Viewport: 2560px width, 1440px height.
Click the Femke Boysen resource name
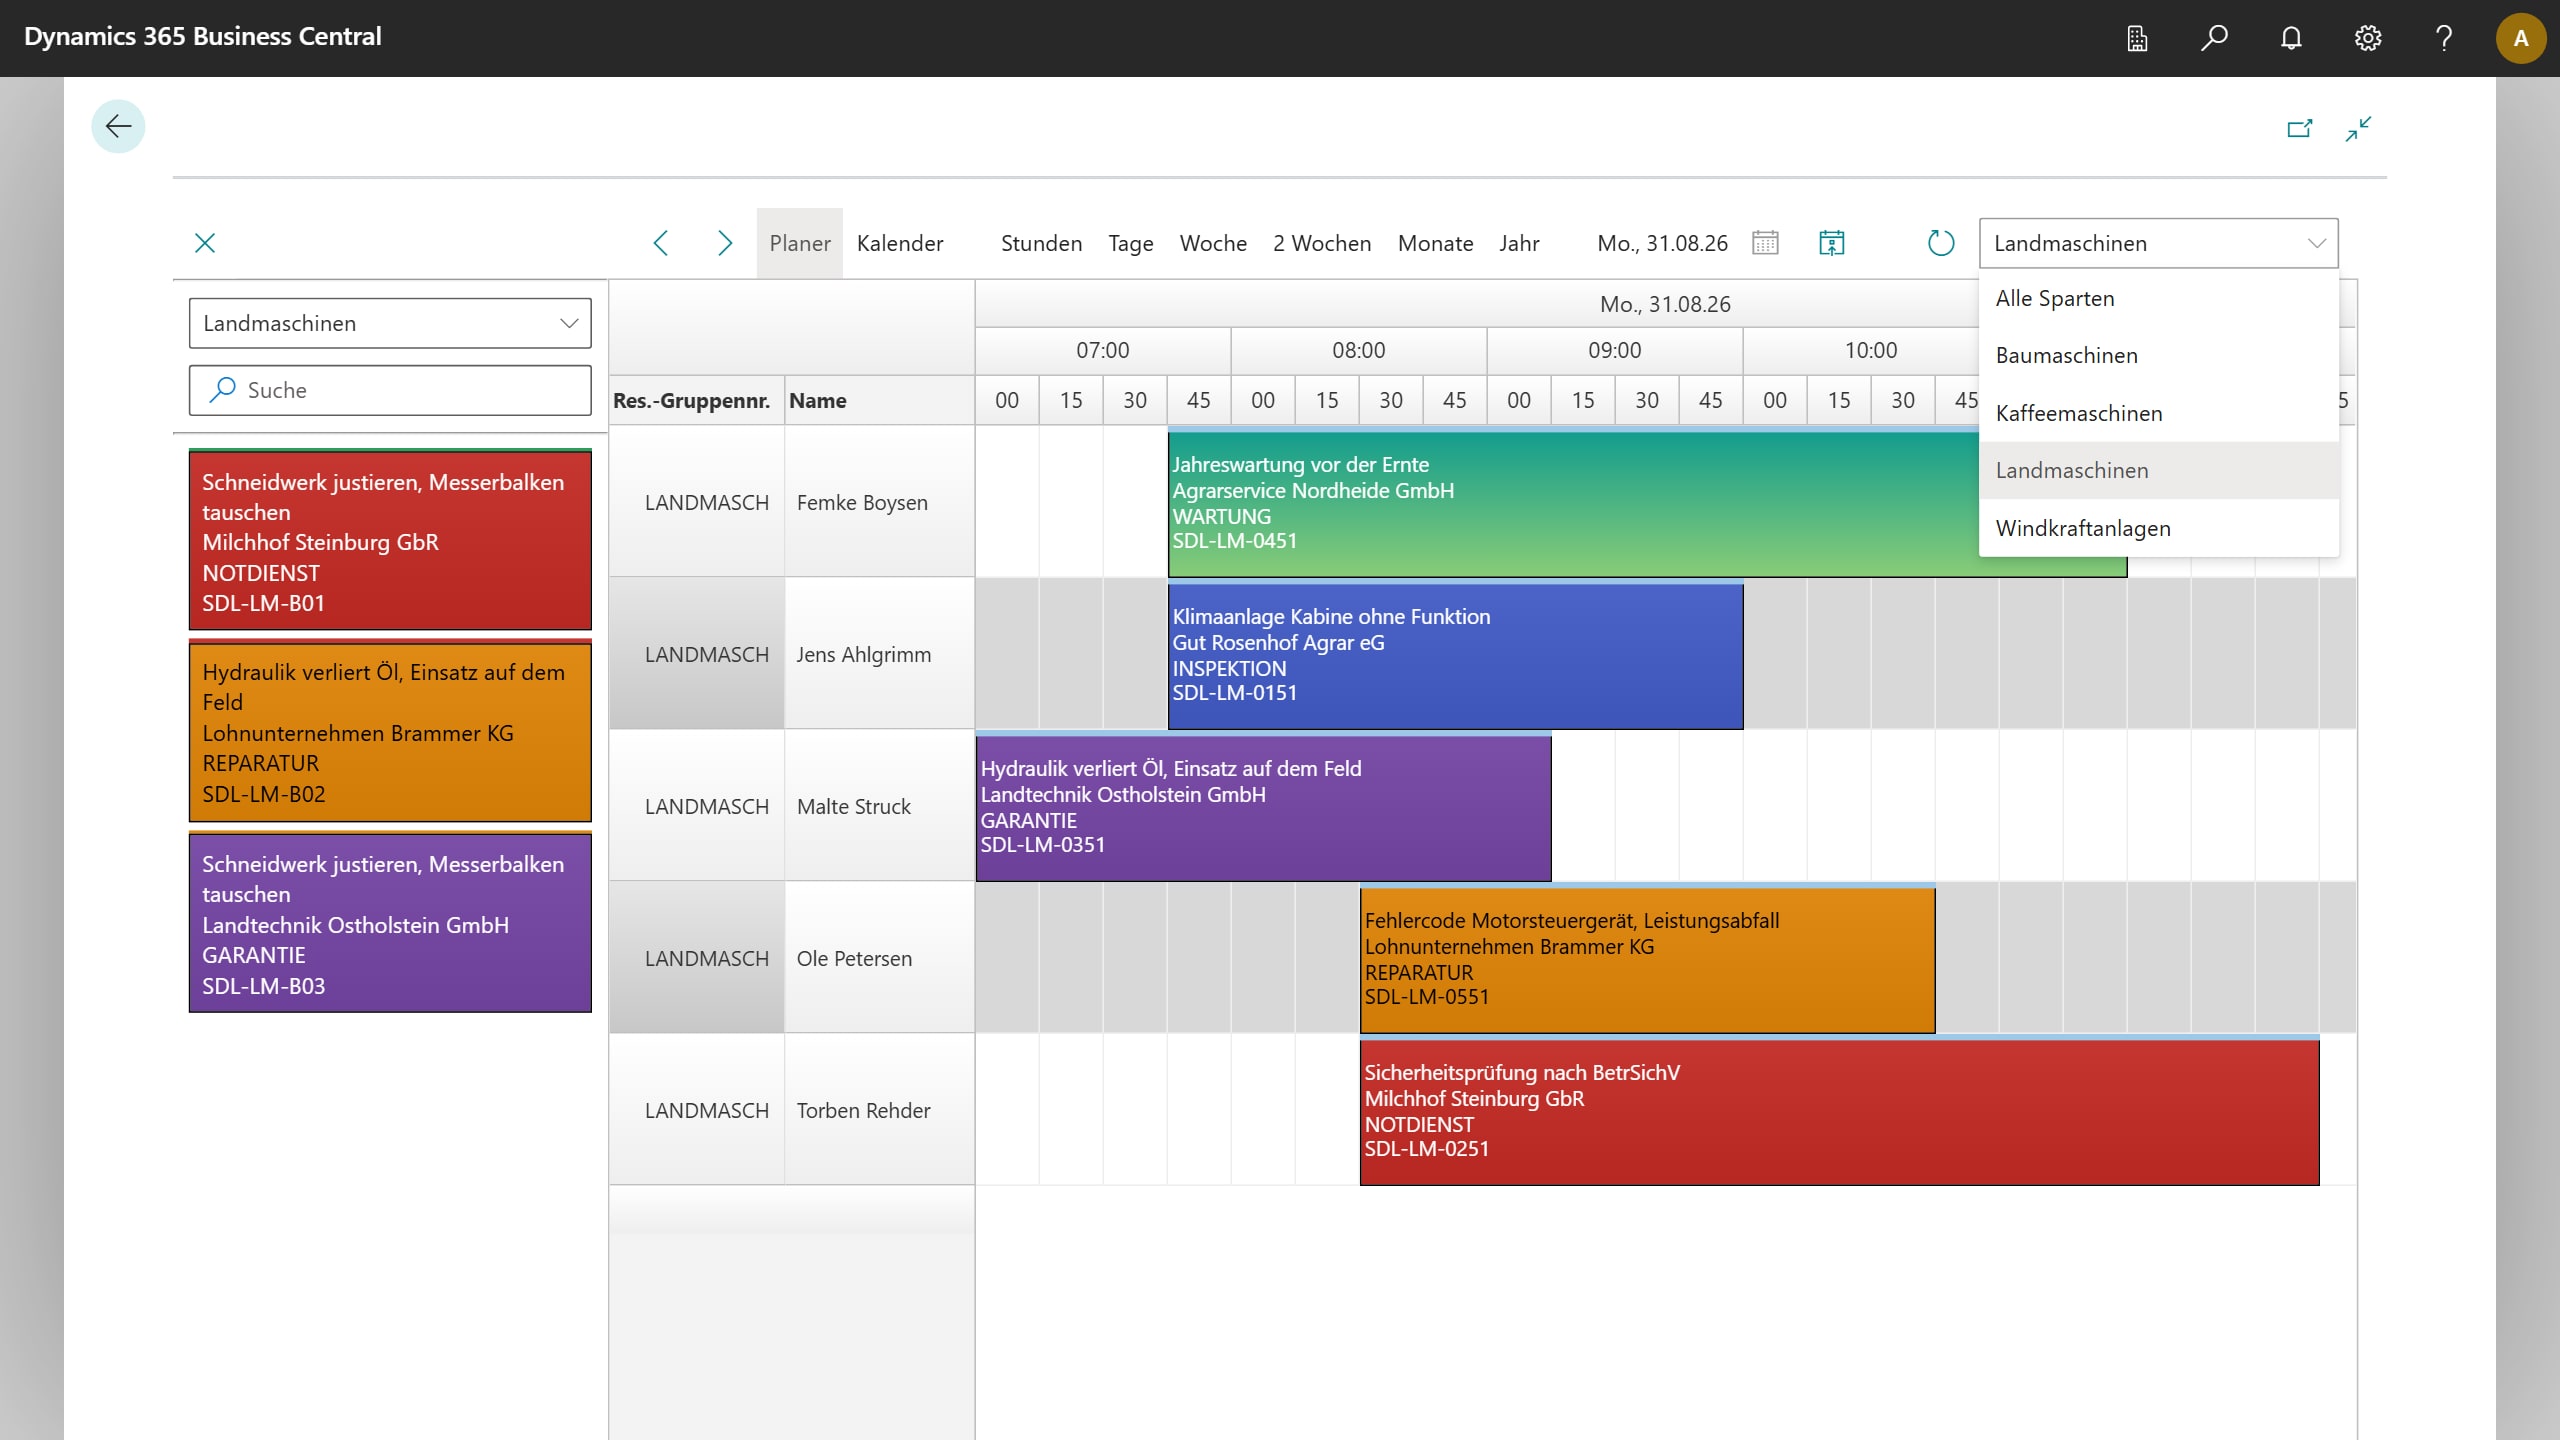tap(862, 503)
